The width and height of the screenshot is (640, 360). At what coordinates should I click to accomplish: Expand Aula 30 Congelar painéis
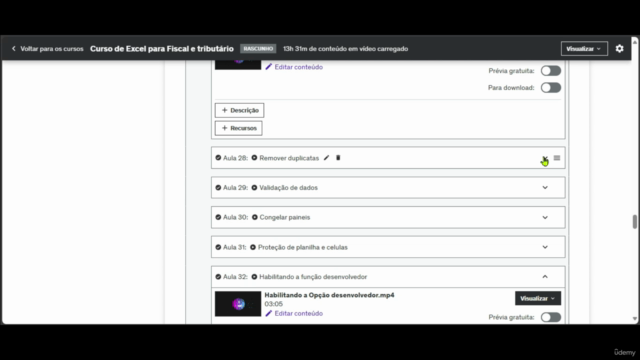point(545,218)
